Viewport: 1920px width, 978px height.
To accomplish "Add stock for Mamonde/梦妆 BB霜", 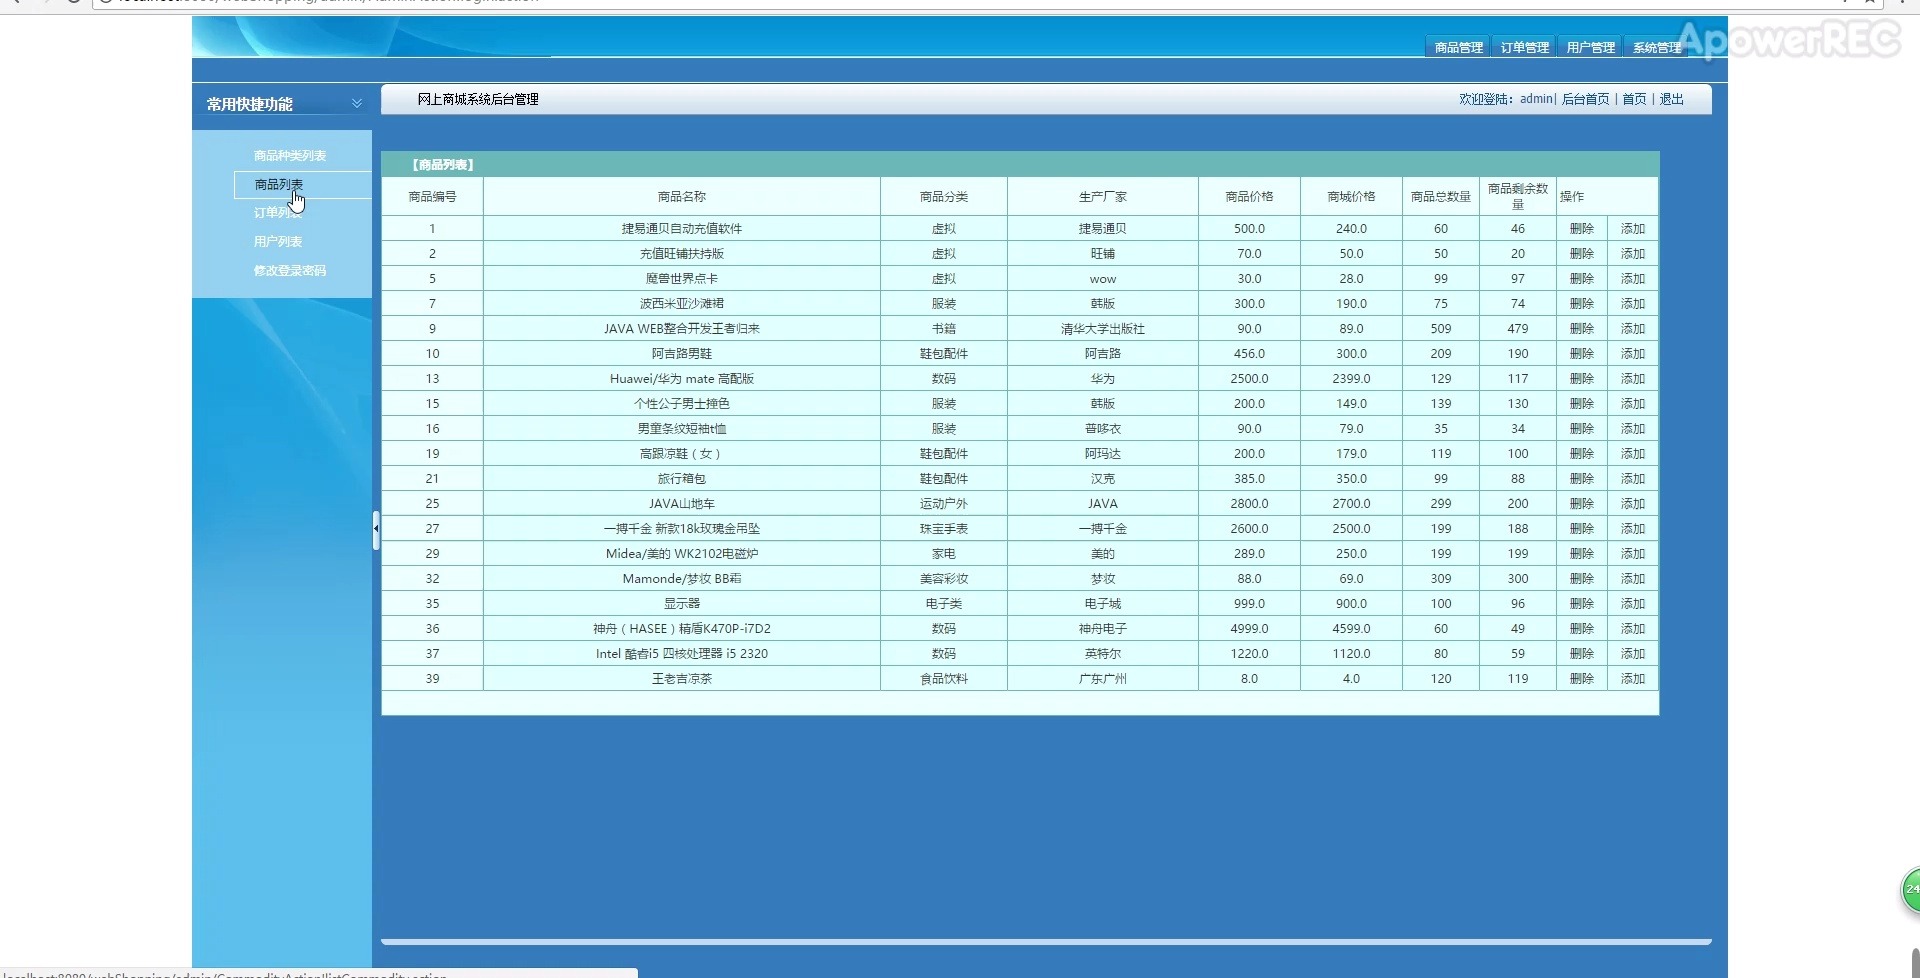I will click(1633, 578).
